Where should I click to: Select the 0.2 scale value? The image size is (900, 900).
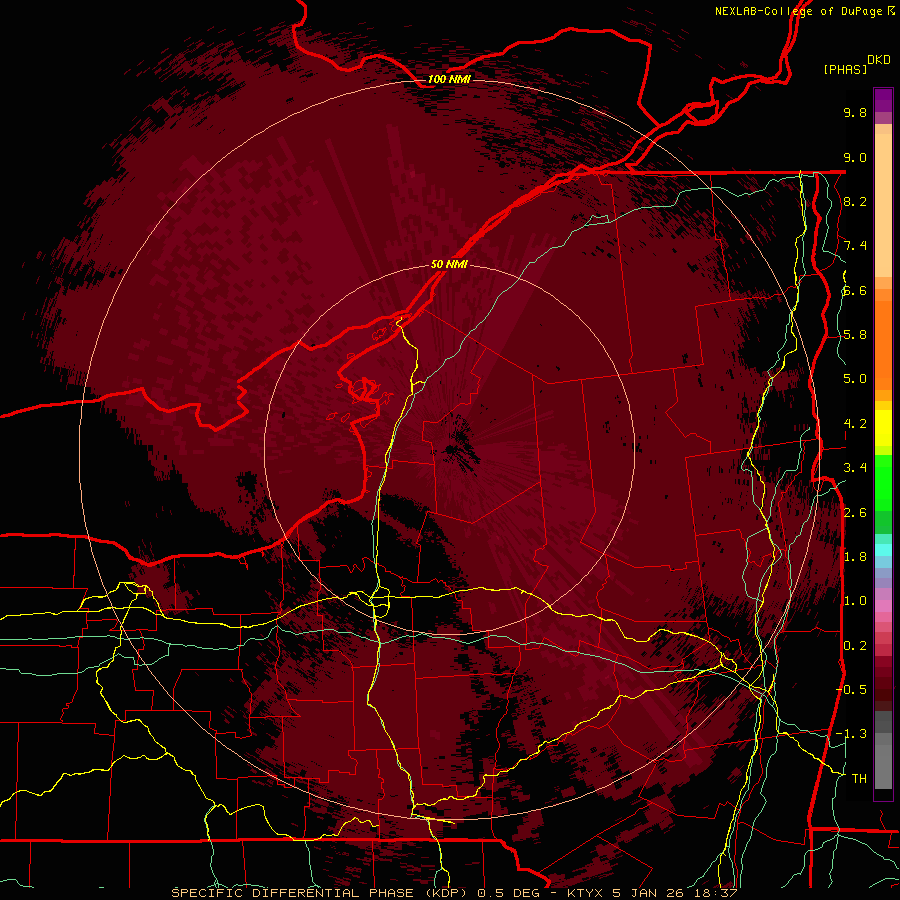[855, 646]
